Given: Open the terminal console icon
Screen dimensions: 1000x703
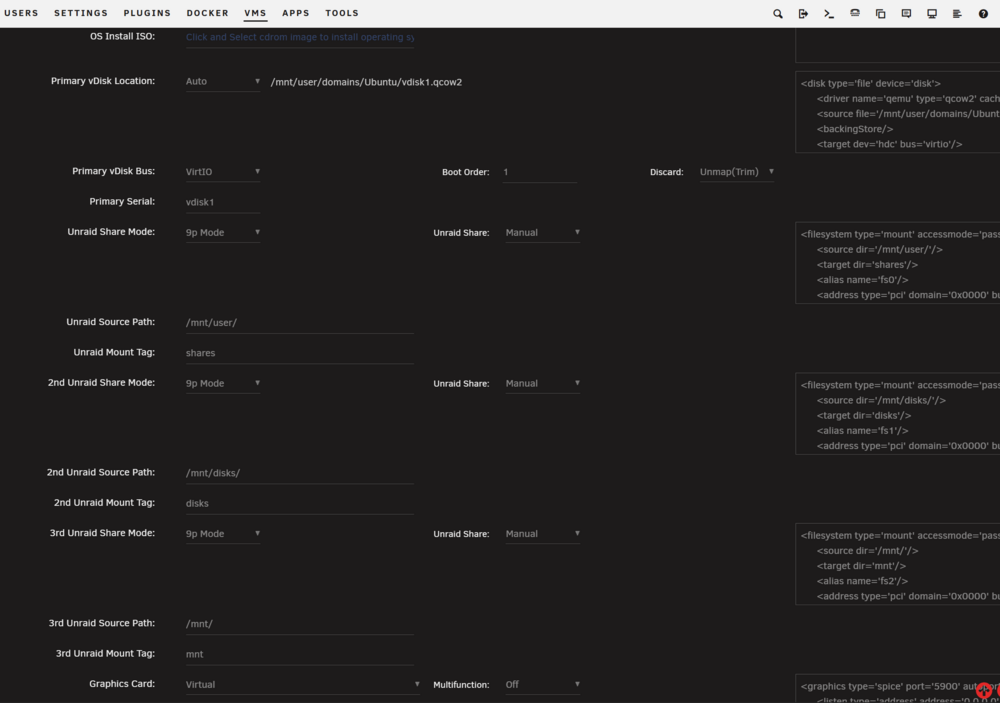Looking at the screenshot, I should coord(829,13).
